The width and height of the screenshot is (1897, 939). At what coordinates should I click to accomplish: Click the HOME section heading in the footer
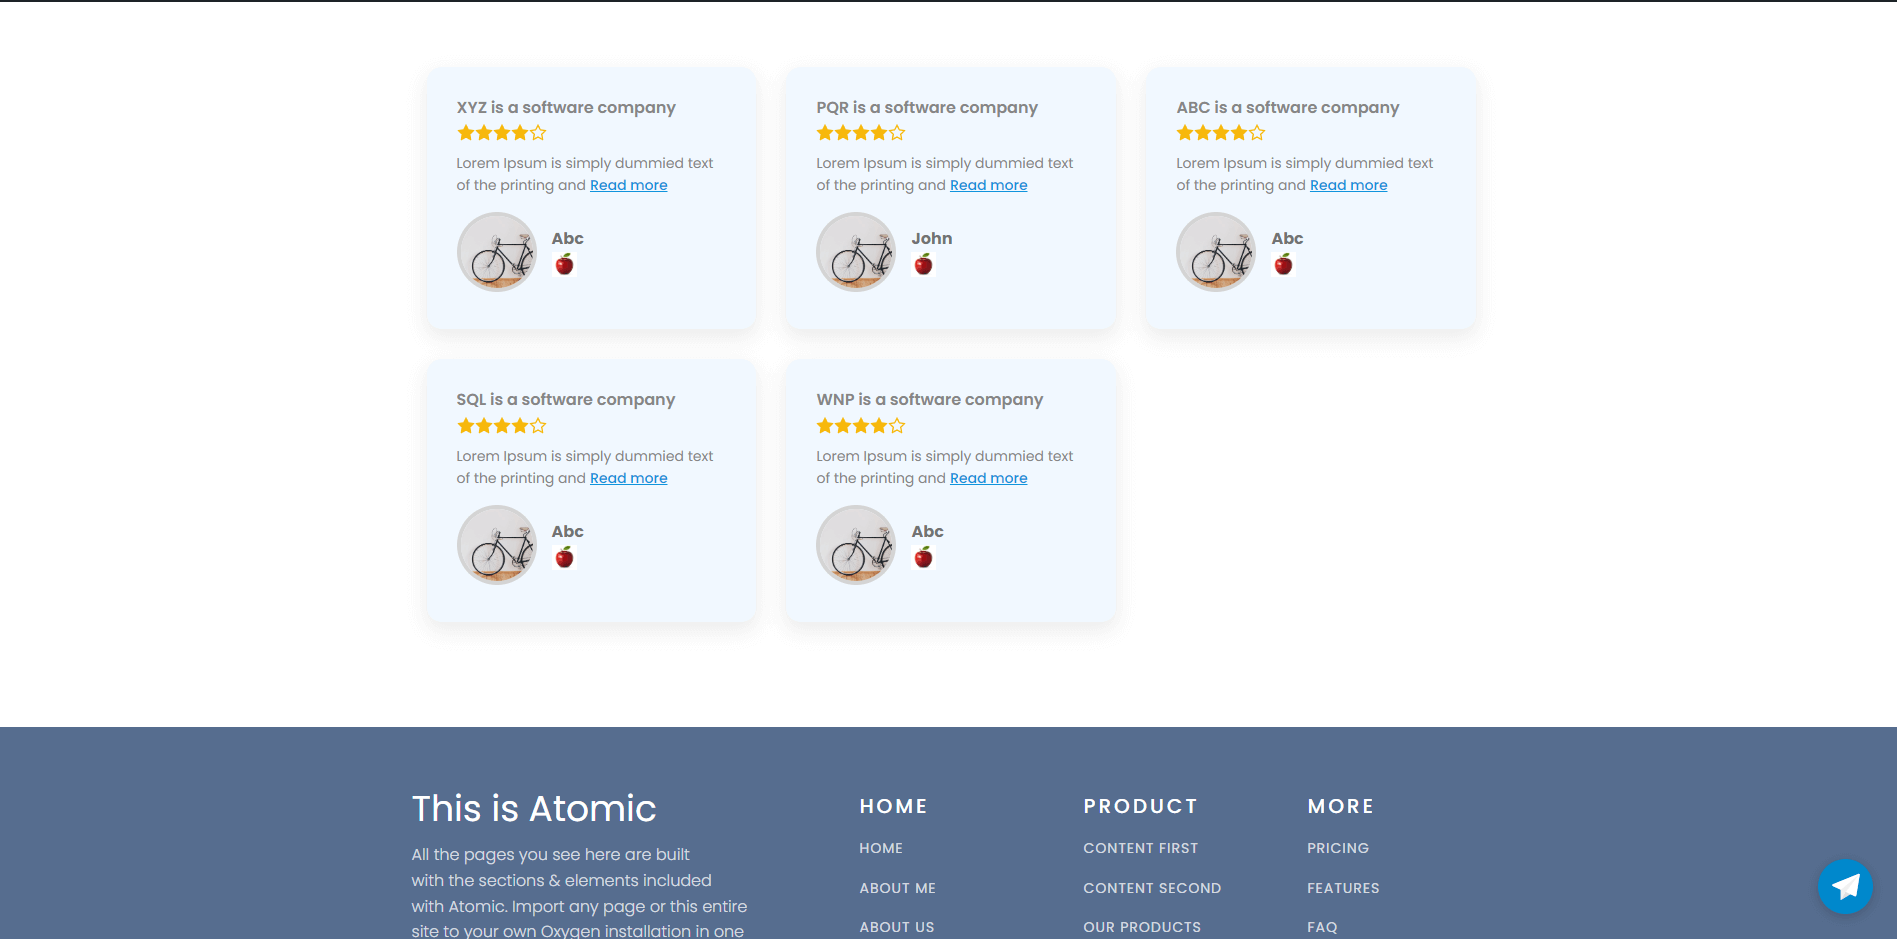point(893,806)
